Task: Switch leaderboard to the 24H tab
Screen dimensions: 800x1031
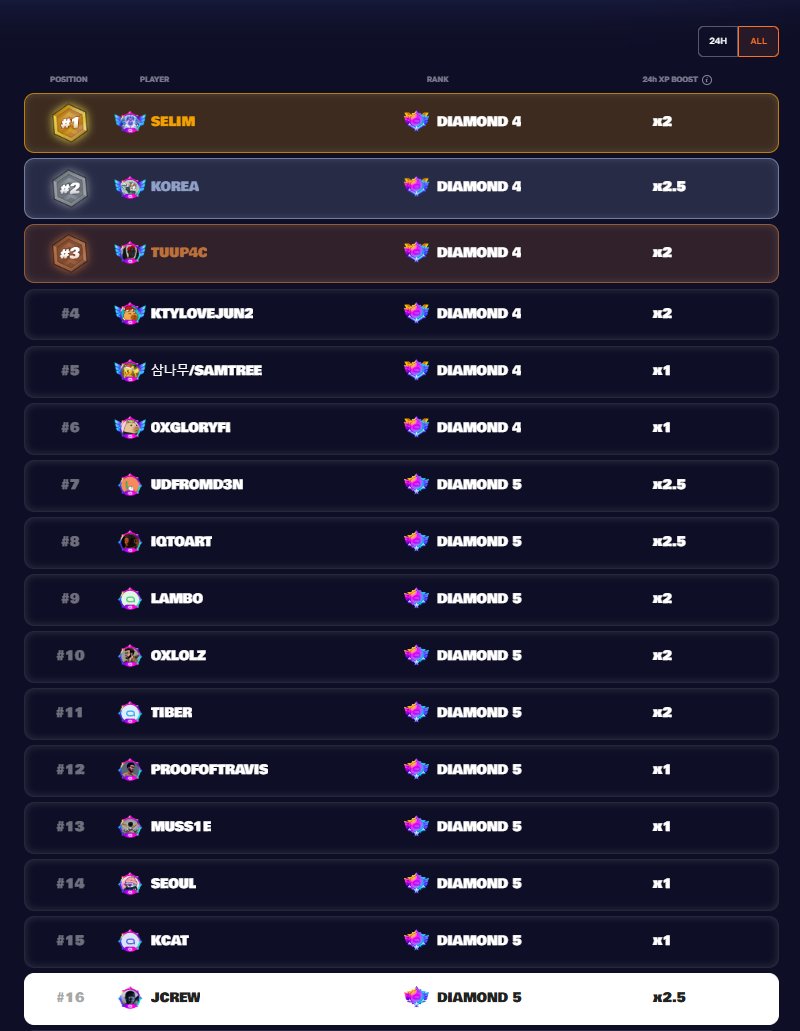Action: [x=718, y=41]
